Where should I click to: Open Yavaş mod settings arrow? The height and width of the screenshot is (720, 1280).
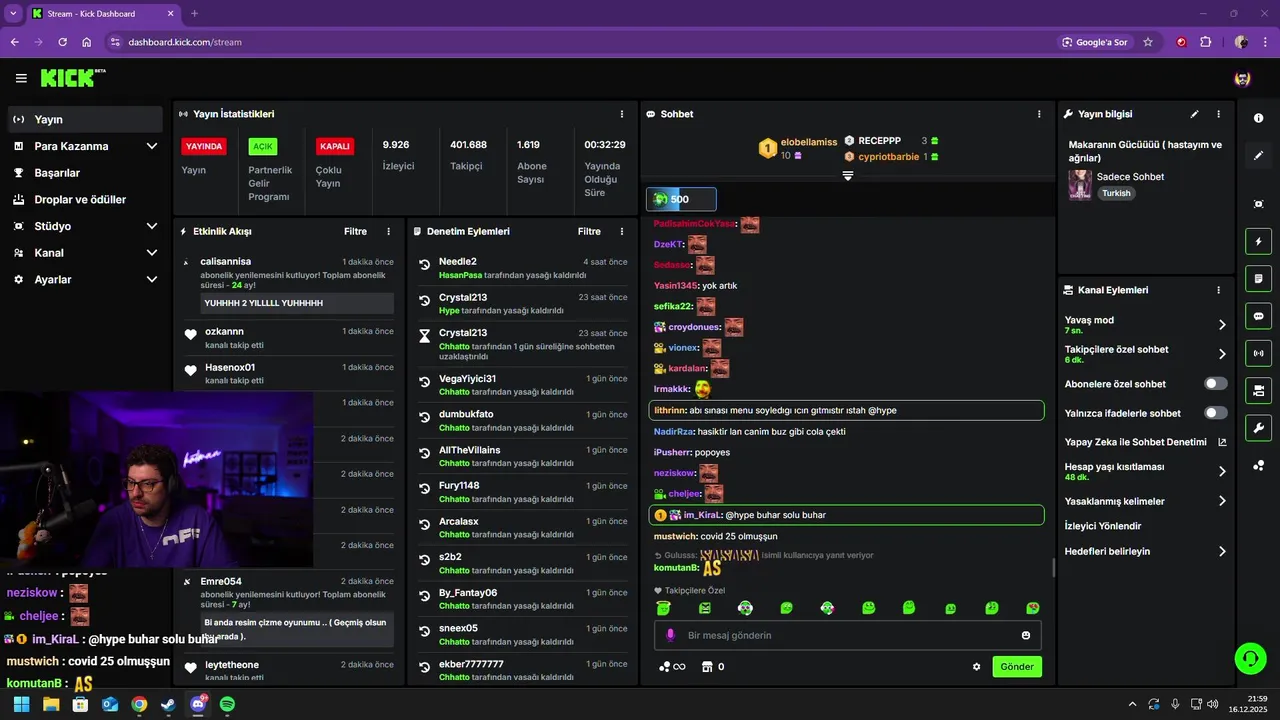point(1222,325)
